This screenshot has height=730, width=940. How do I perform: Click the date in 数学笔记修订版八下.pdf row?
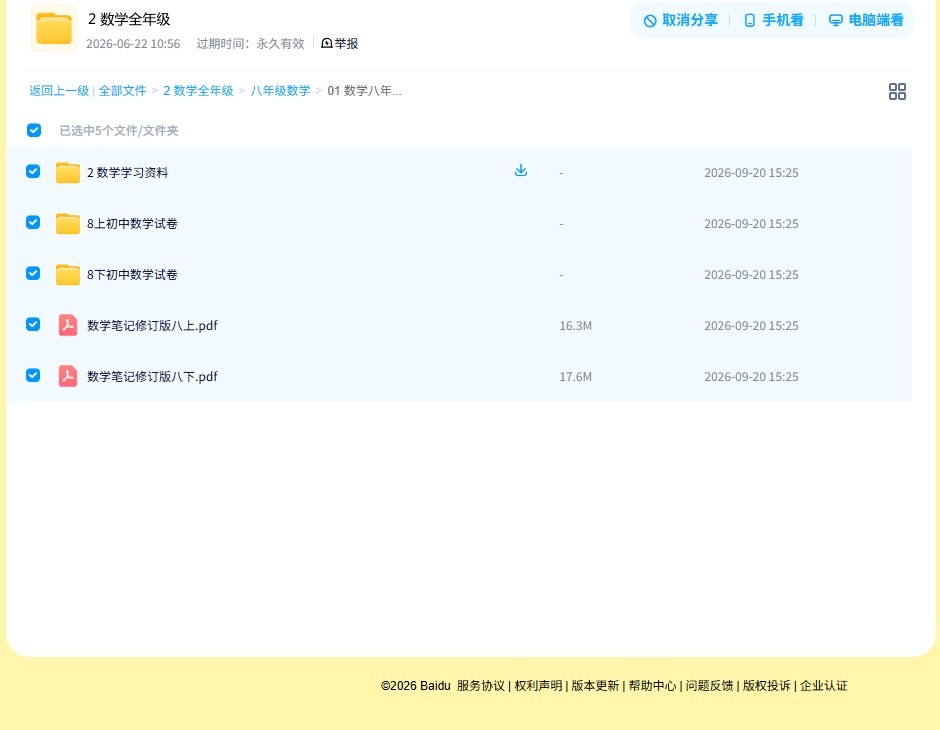click(x=751, y=376)
